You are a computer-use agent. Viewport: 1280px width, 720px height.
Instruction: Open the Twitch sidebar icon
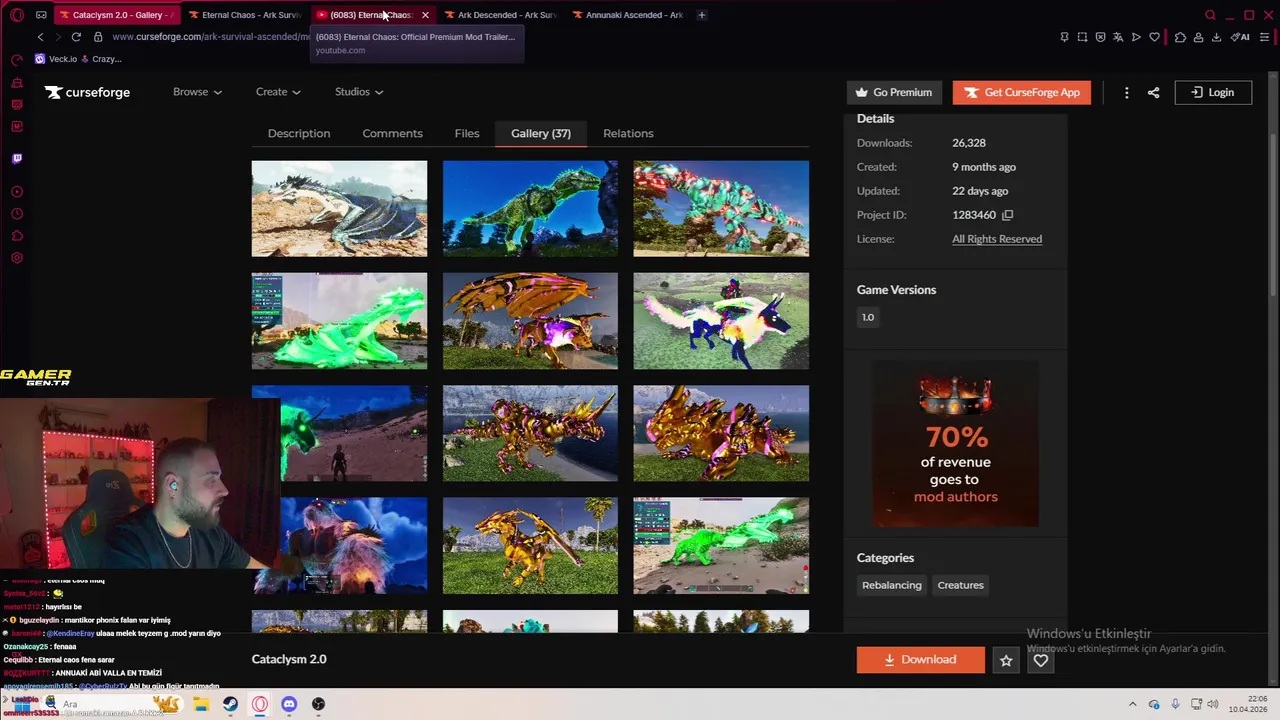coord(17,158)
